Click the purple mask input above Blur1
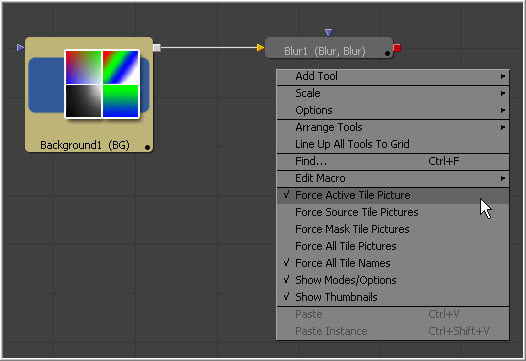Screen dimensions: 526x361 (329, 32)
